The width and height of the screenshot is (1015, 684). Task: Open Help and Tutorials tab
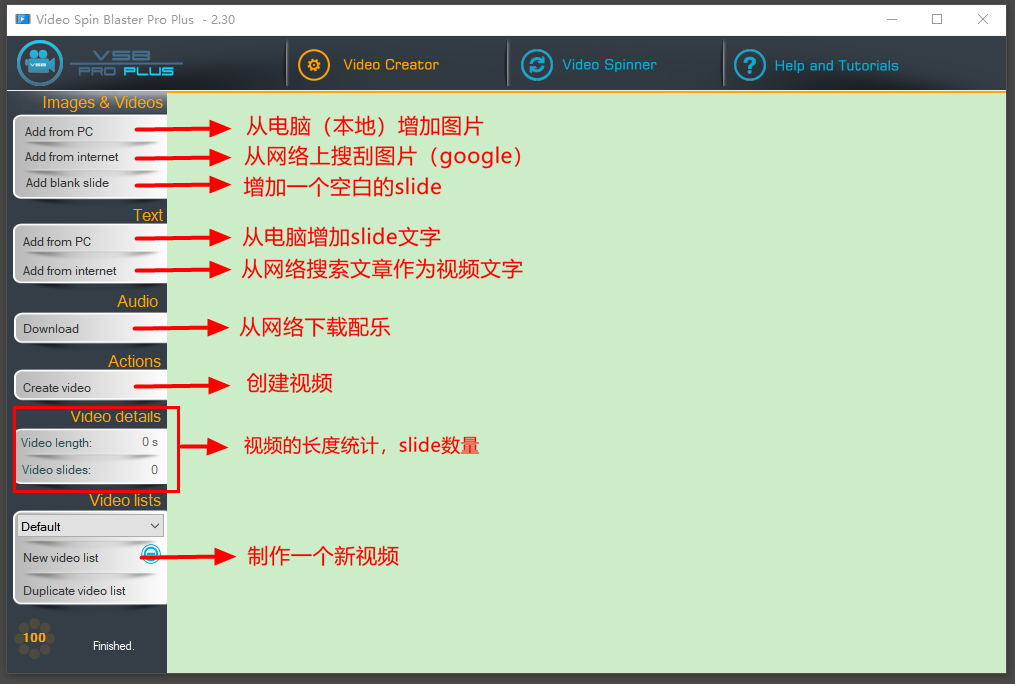click(x=836, y=65)
